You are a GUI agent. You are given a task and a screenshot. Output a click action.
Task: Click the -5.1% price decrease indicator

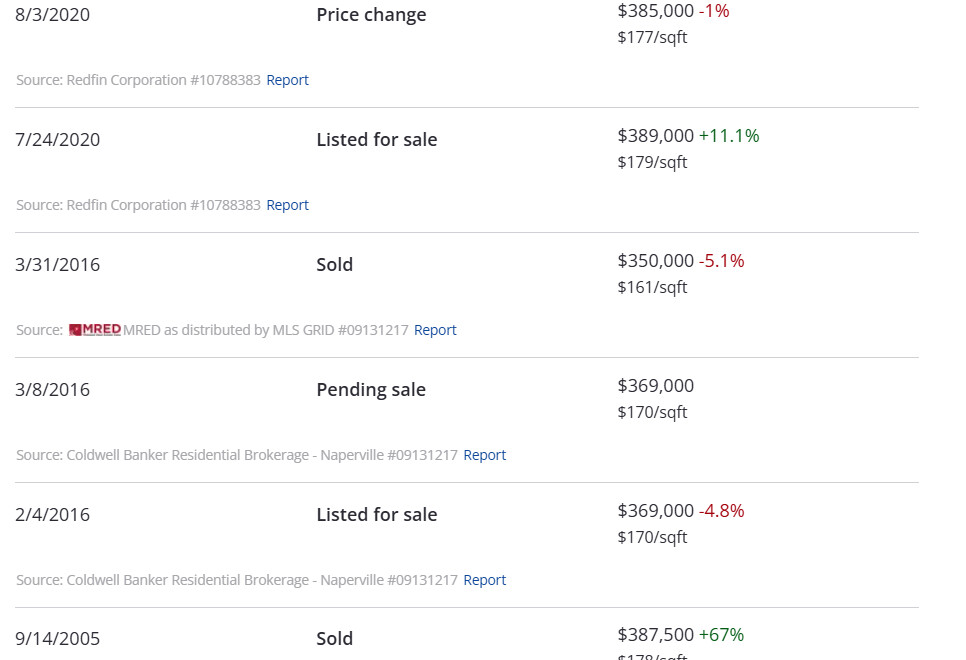tap(722, 261)
